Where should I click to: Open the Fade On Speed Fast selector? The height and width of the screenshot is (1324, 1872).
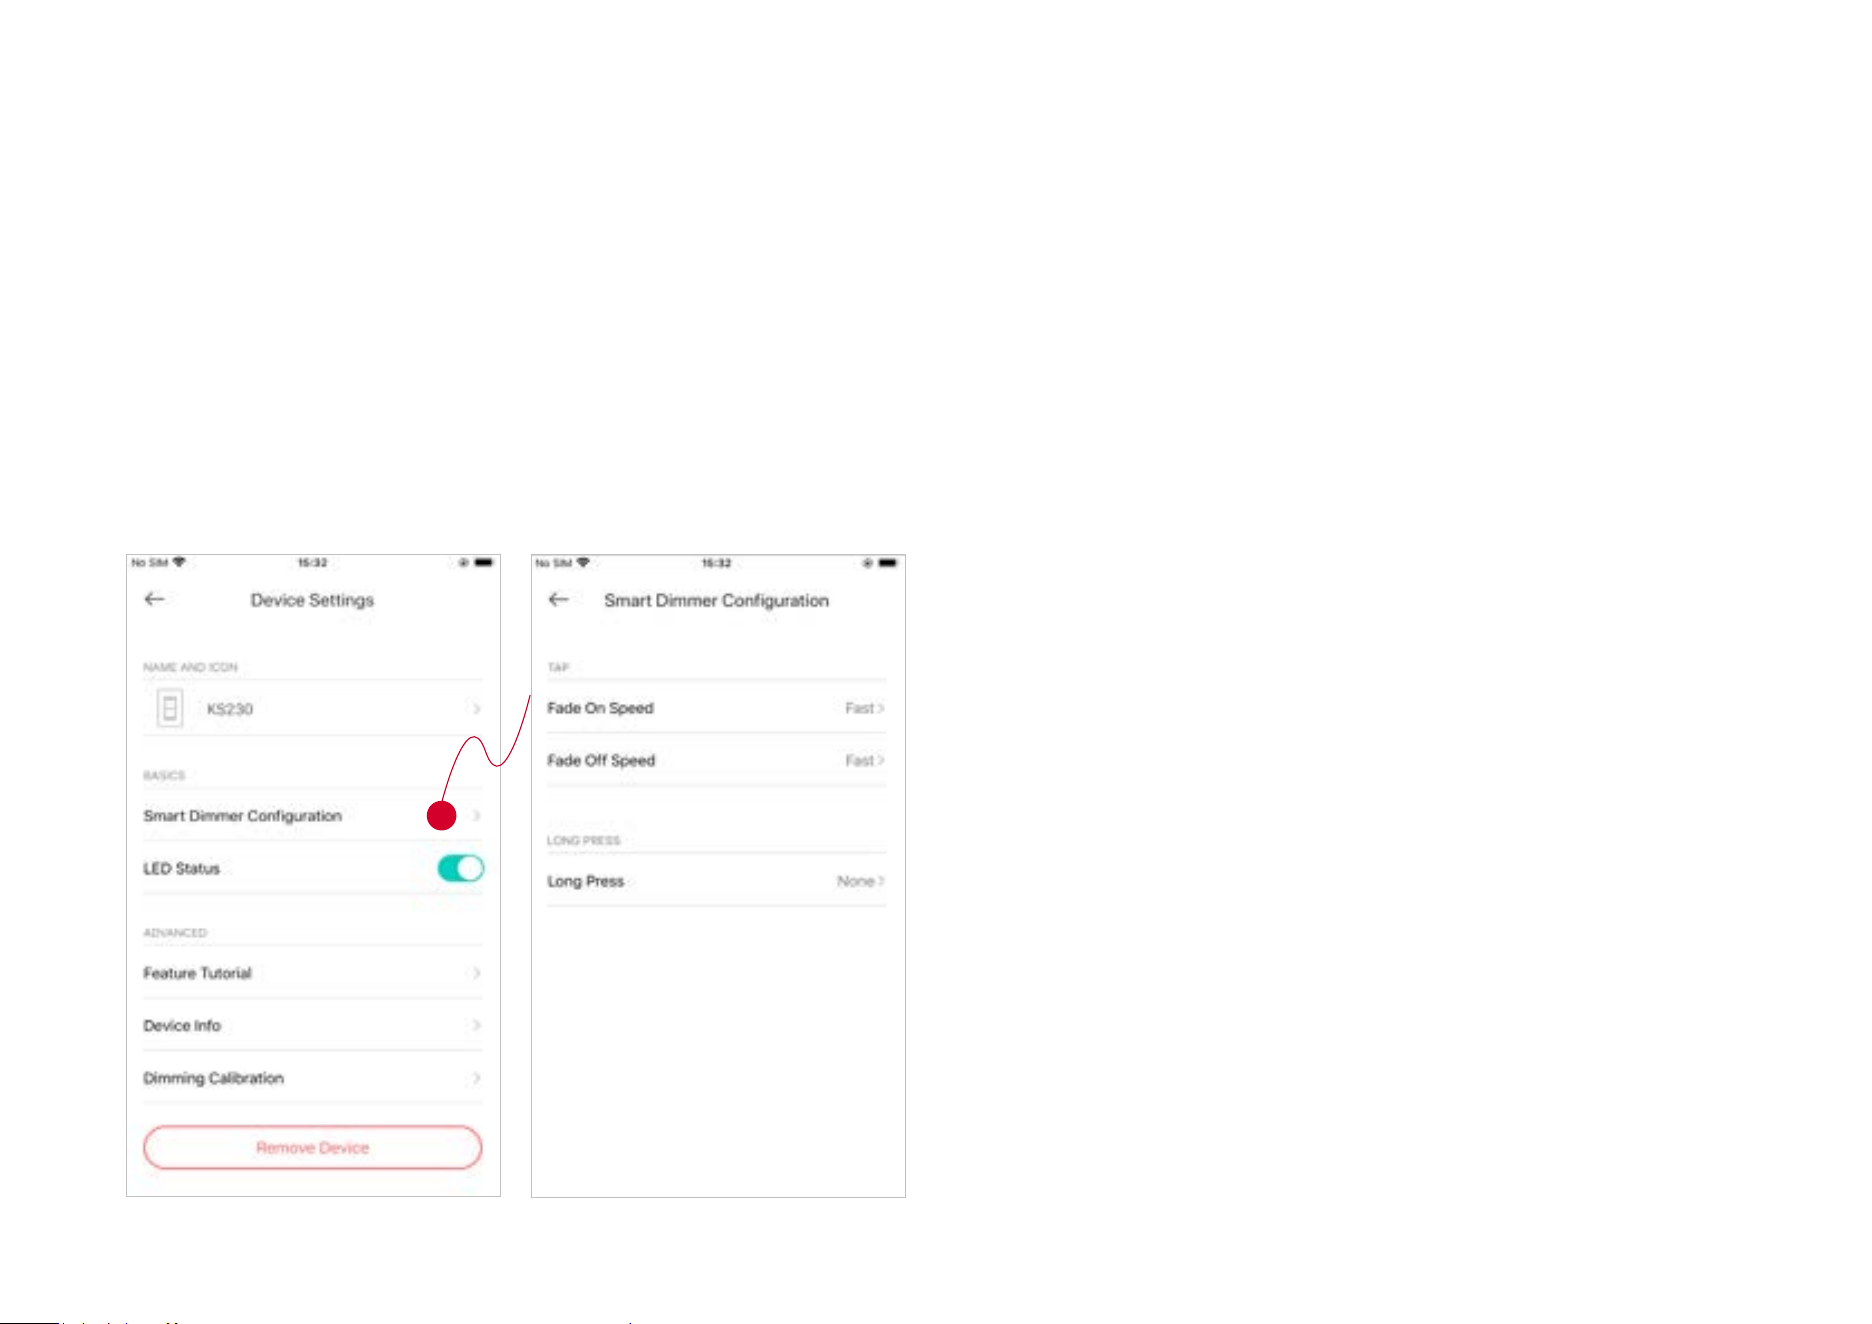864,708
